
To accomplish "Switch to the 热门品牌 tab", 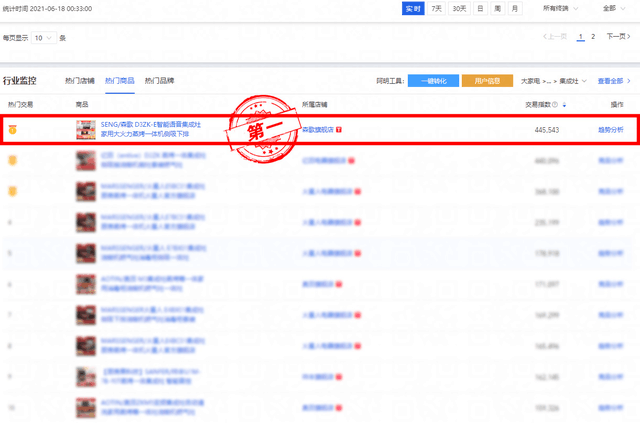I will pyautogui.click(x=160, y=81).
